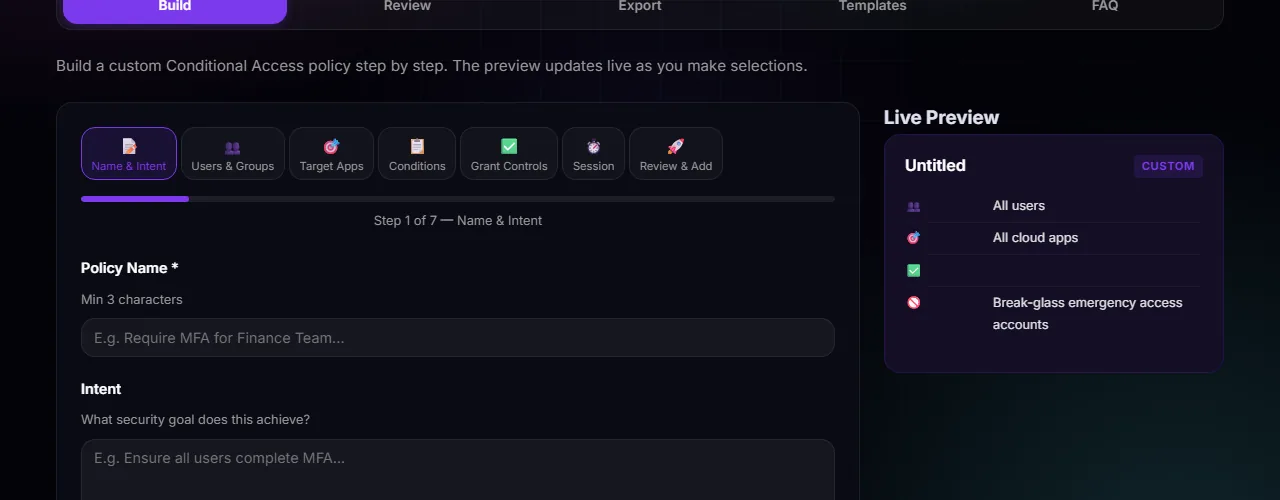Click the green checkmark icon in Live Preview
Viewport: 1280px width, 500px height.
[x=913, y=270]
